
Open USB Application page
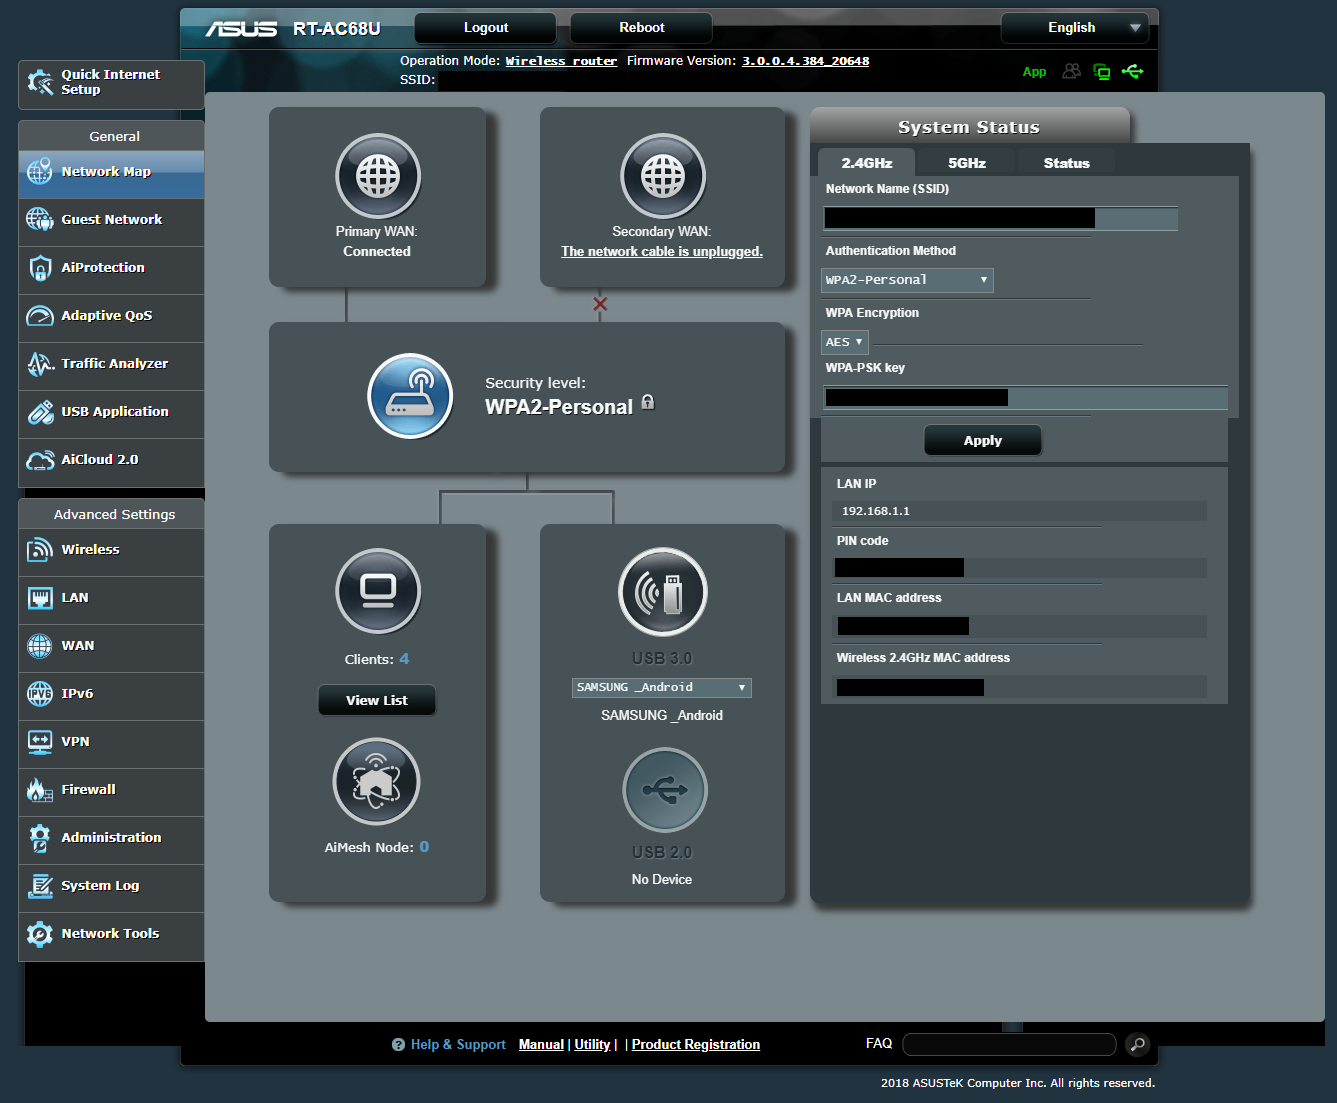[111, 412]
